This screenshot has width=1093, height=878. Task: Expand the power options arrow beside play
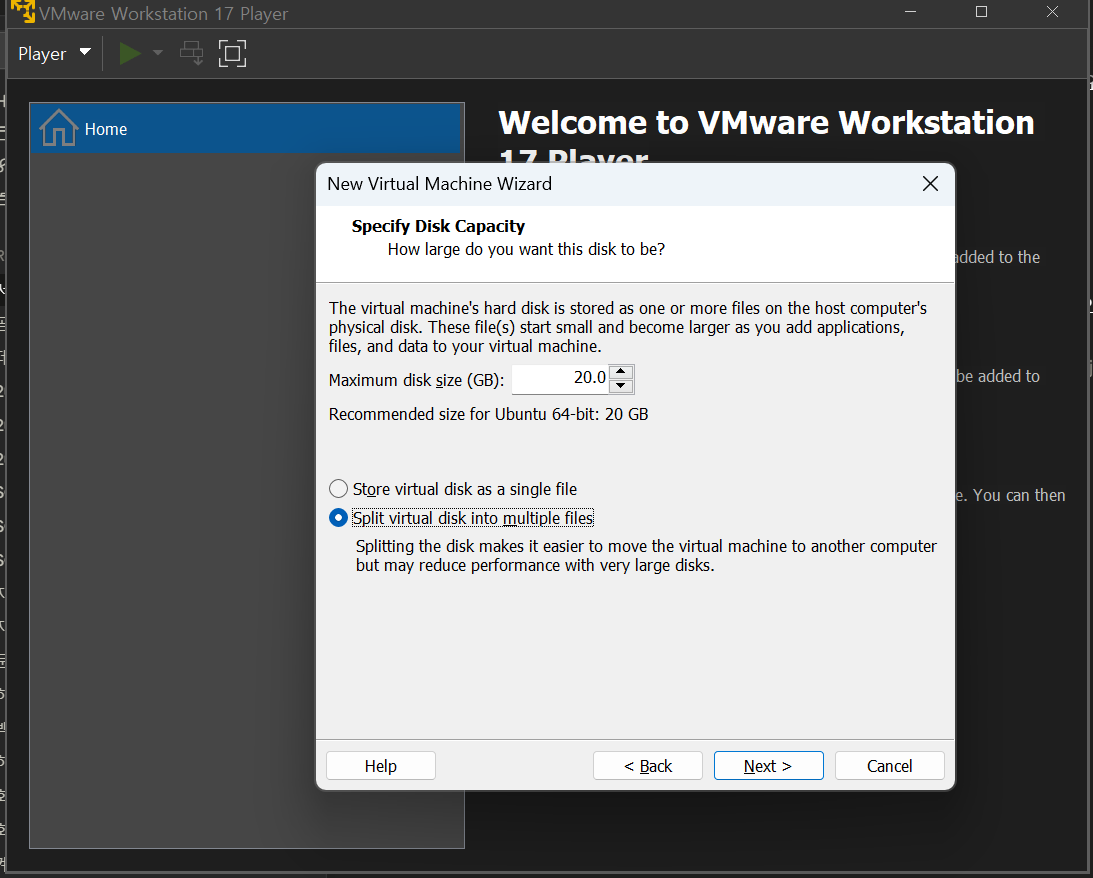158,53
